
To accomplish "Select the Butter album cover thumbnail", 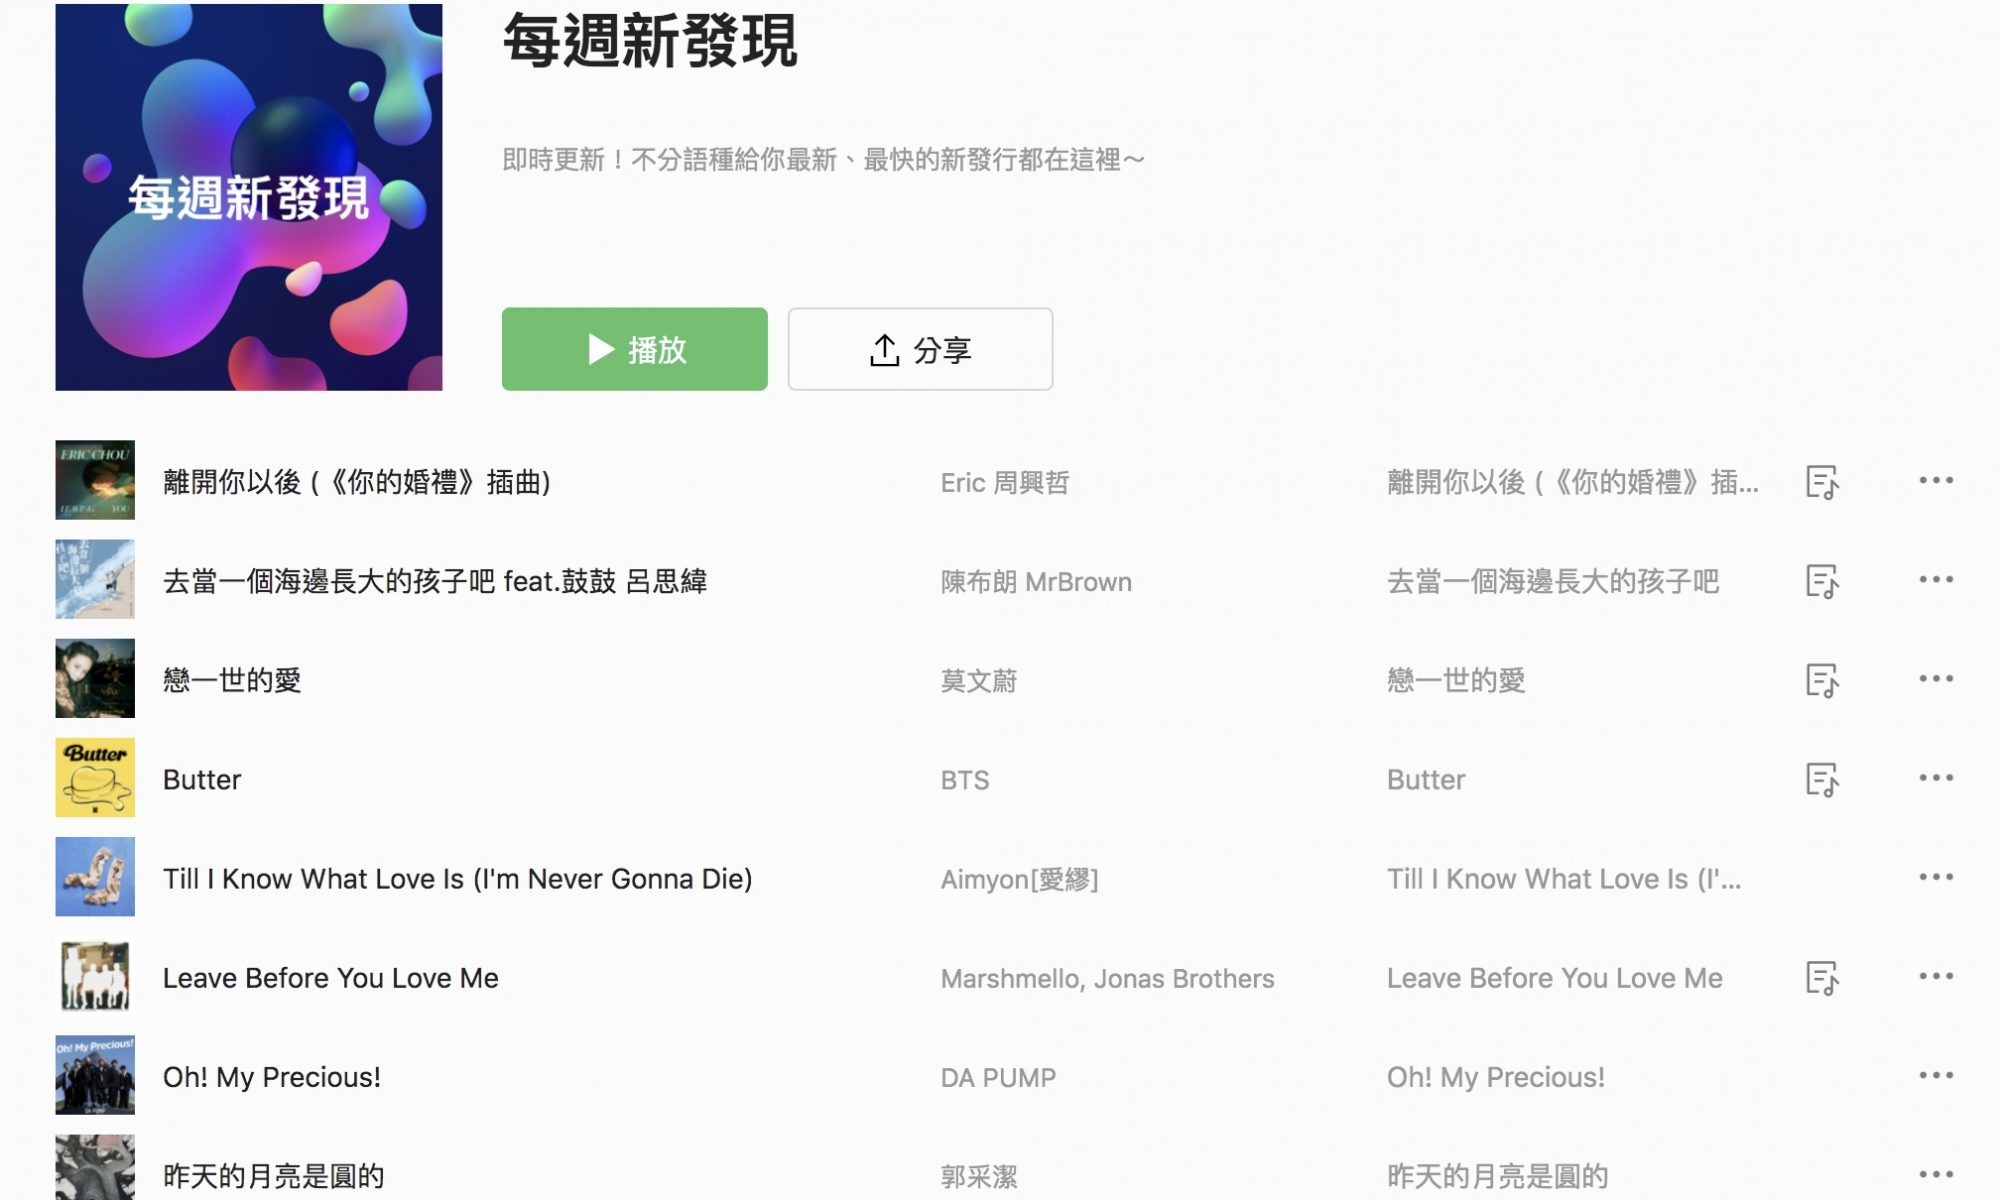I will [95, 778].
